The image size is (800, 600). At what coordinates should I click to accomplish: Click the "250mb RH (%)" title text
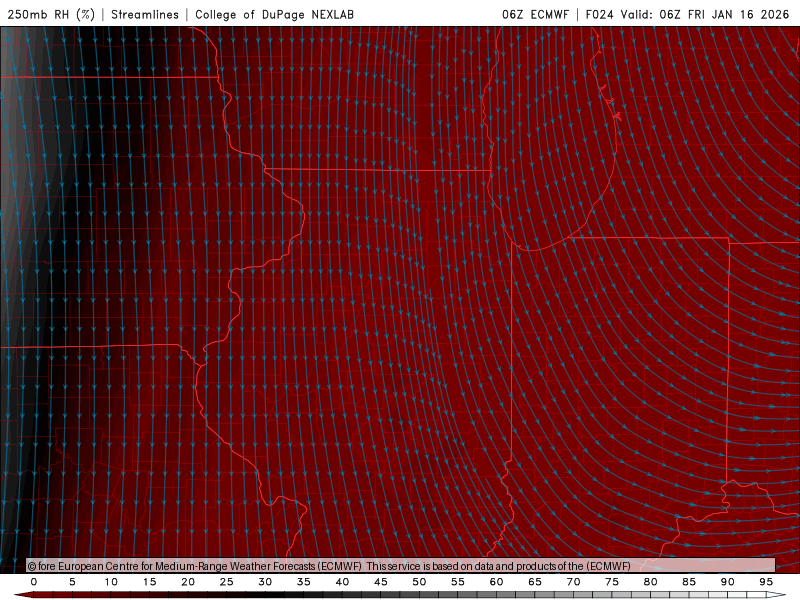[51, 14]
